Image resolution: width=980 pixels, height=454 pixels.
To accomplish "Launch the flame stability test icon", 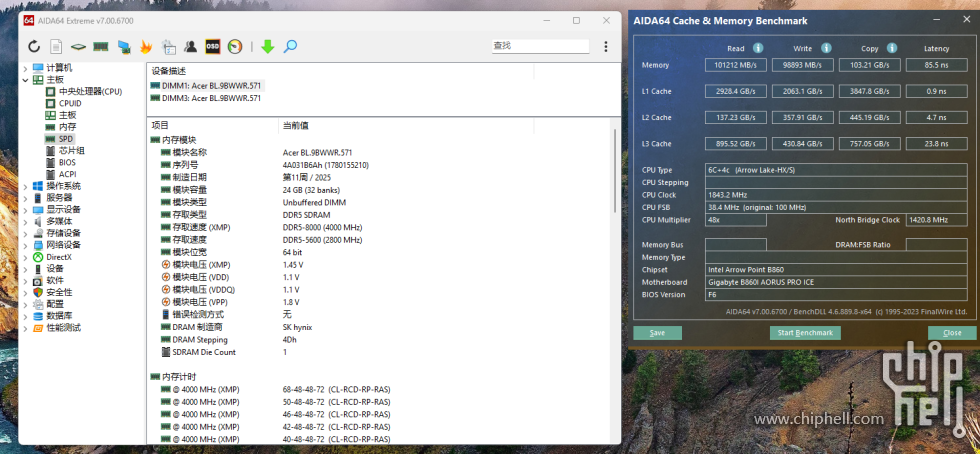I will pyautogui.click(x=146, y=46).
